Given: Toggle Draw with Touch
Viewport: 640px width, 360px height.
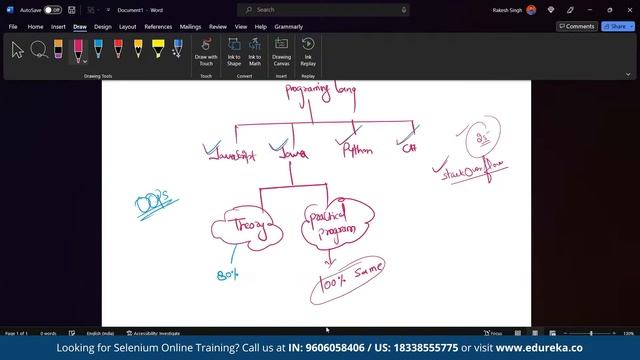Looking at the screenshot, I should 206,52.
